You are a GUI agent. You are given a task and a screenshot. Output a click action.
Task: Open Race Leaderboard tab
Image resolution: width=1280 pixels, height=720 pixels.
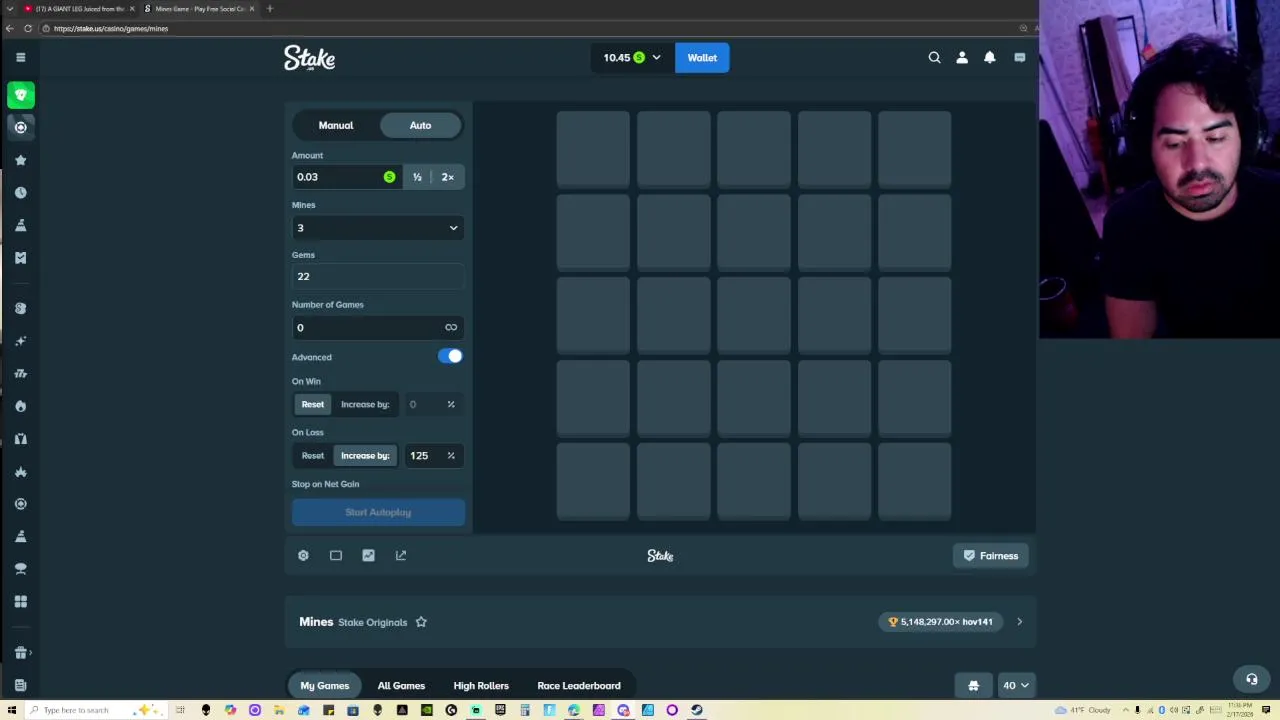coord(579,685)
